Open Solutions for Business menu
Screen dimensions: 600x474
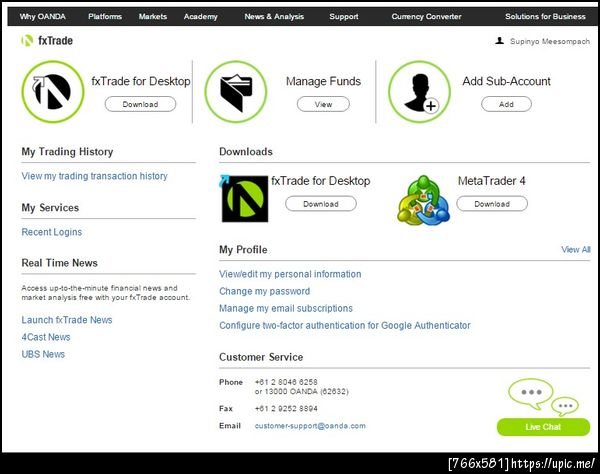[x=545, y=16]
